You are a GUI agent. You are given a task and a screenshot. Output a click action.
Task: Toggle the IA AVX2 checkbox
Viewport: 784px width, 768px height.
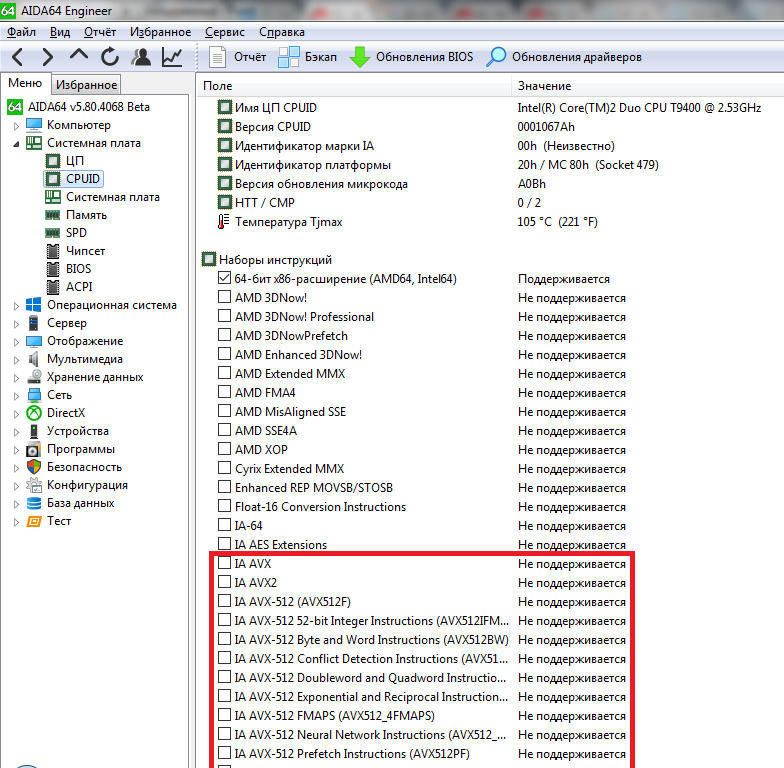[x=224, y=582]
